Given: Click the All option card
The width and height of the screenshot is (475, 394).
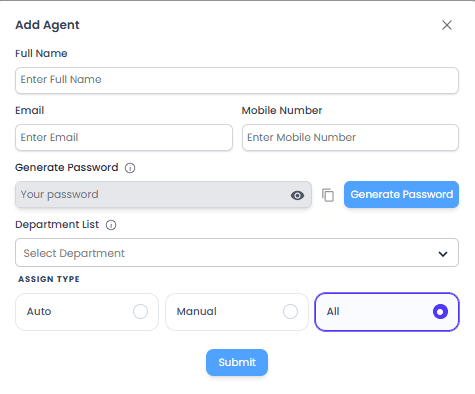Looking at the screenshot, I should click(387, 312).
